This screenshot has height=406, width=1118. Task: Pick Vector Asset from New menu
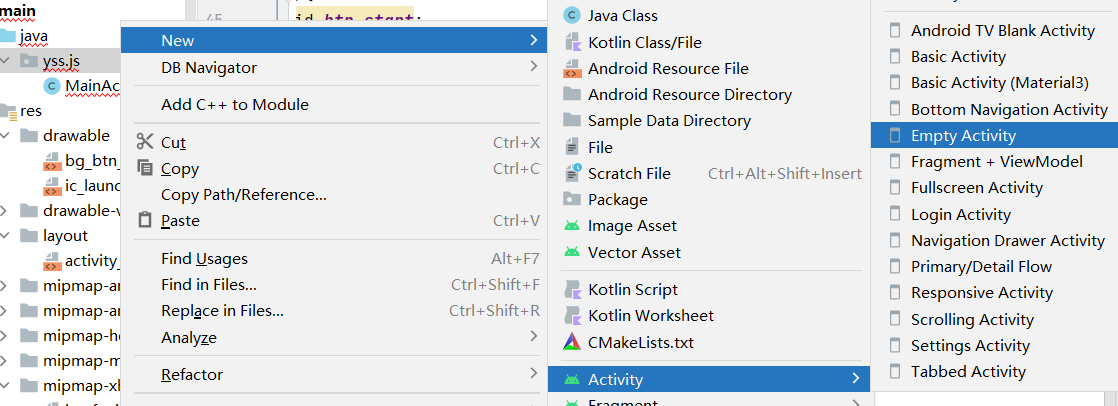634,253
